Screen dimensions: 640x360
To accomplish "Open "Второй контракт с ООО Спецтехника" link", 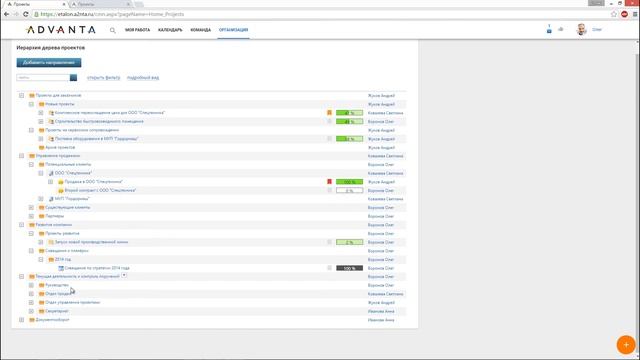I will point(100,190).
